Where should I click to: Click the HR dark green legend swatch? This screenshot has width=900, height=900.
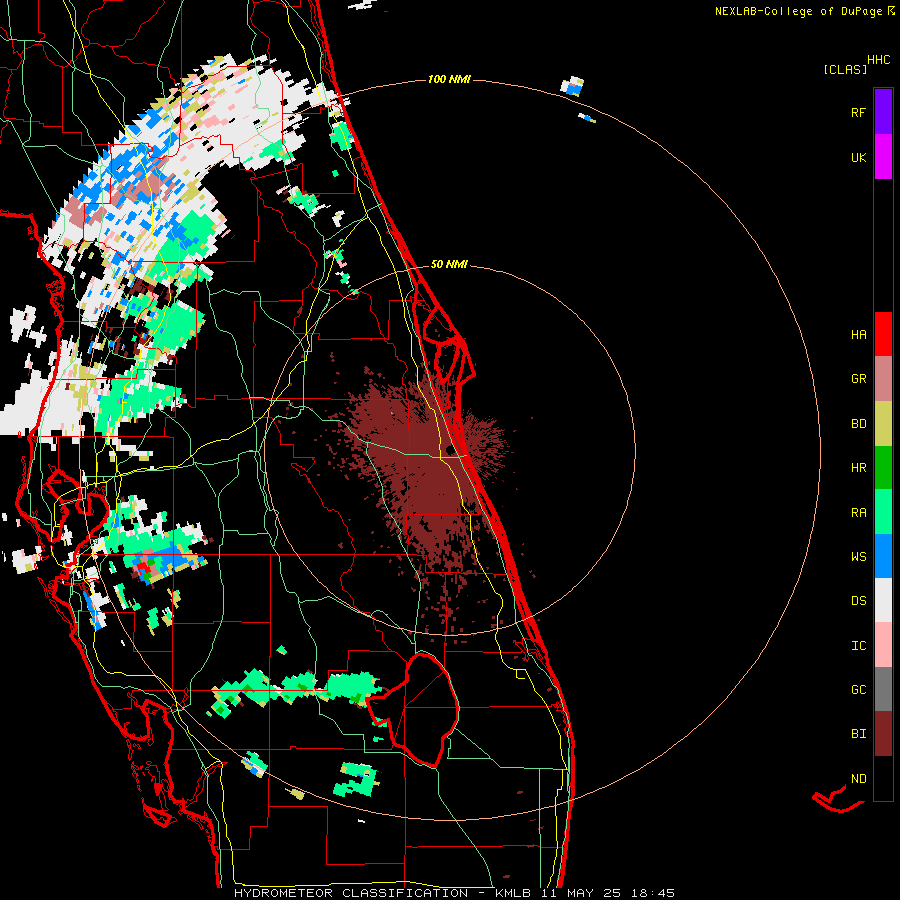(x=883, y=468)
